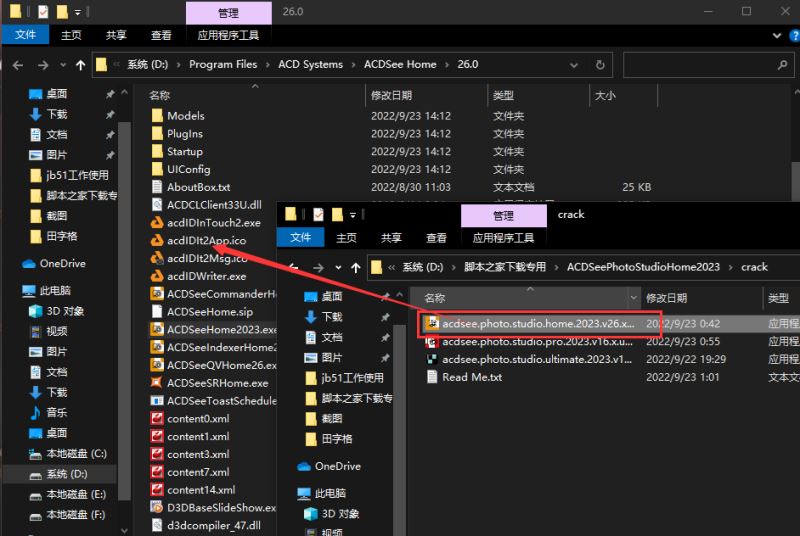Click the 管理 tab in the crack window
Screen dimensions: 800x536
503,216
